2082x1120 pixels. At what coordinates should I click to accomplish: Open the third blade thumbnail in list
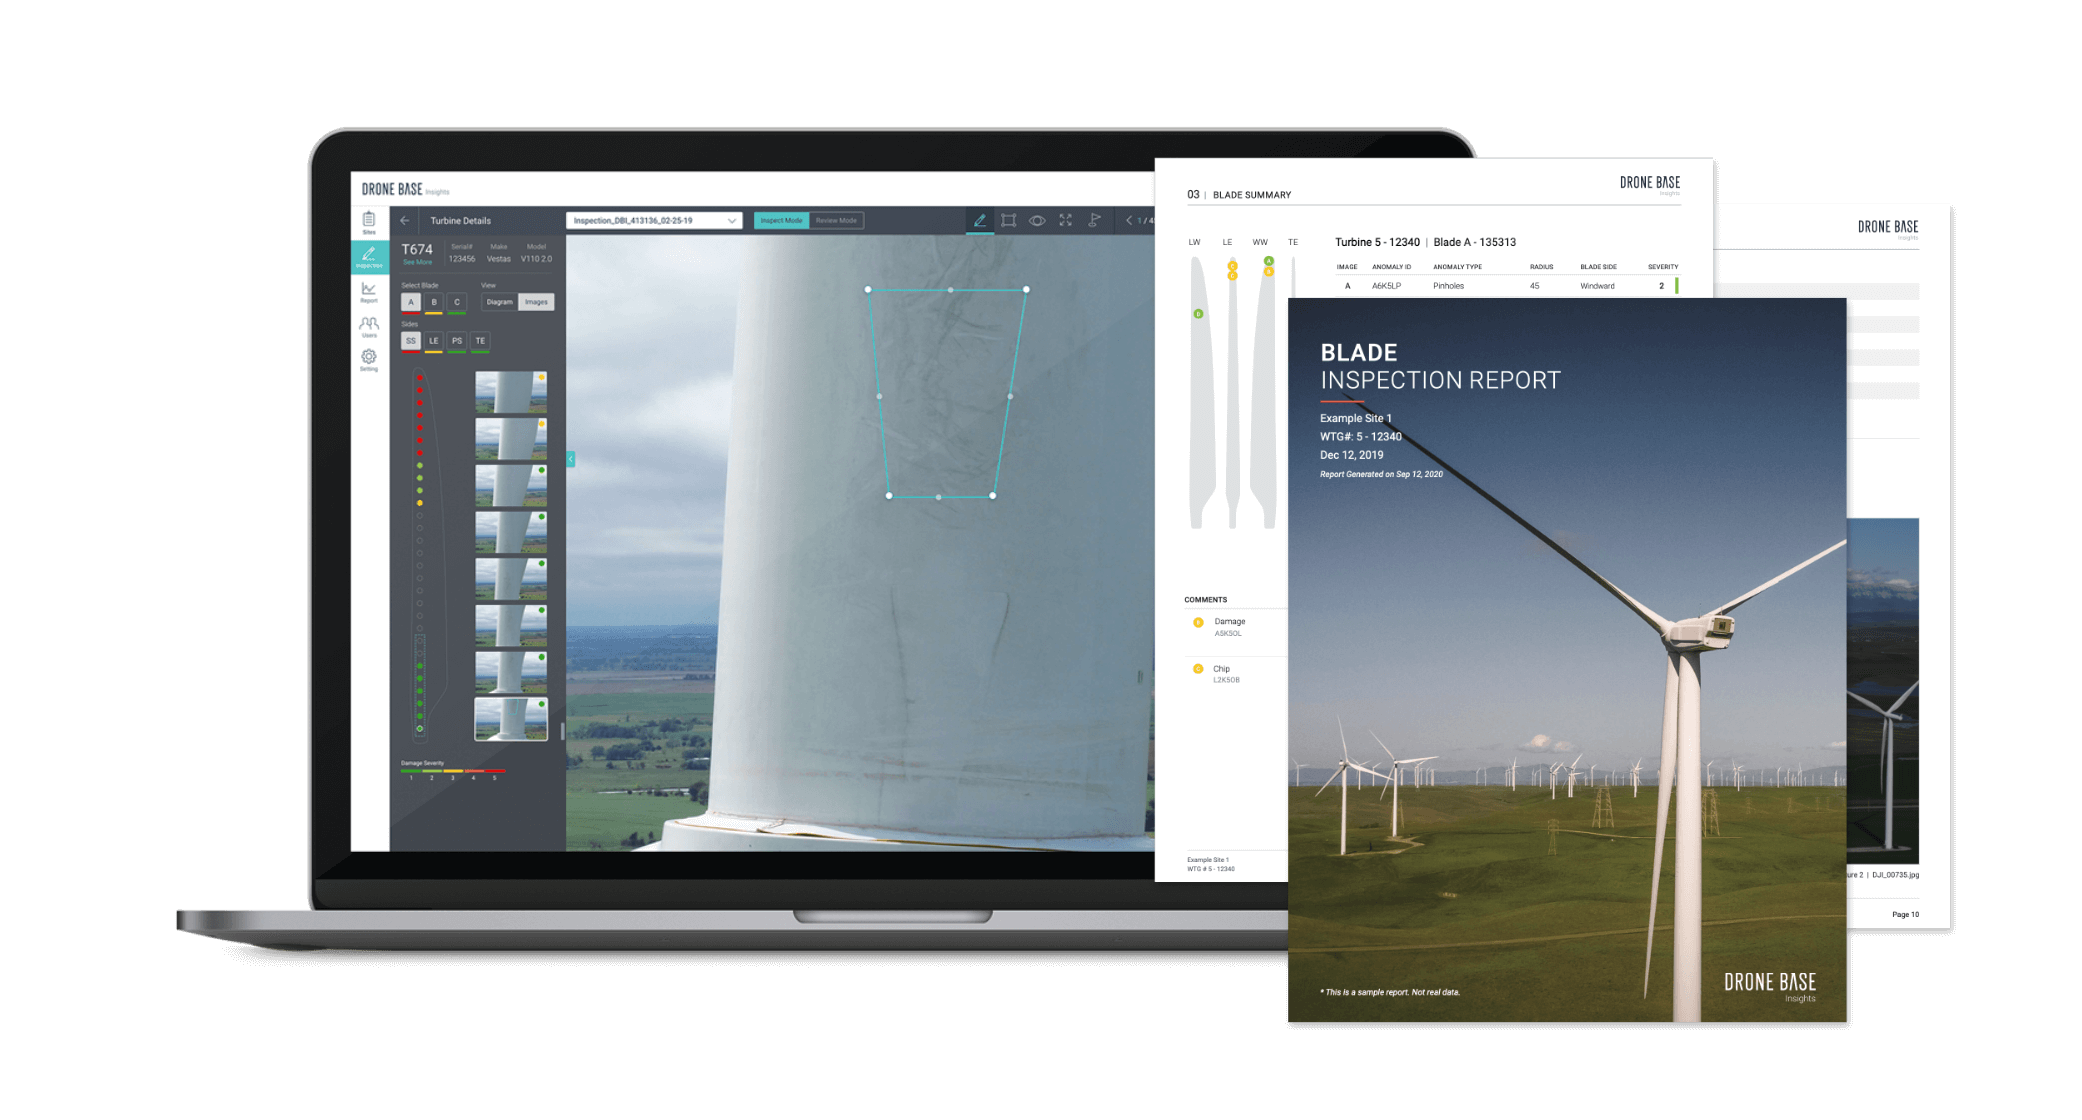coord(511,486)
